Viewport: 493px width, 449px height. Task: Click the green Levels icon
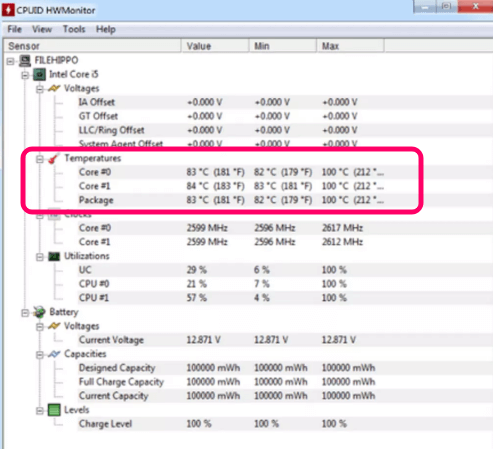coord(54,410)
